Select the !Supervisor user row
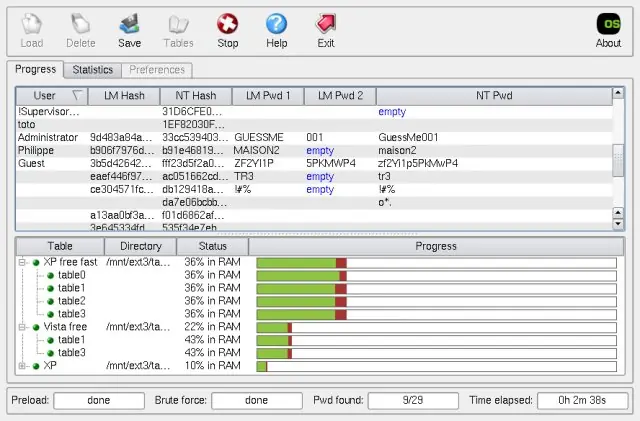 coord(314,111)
